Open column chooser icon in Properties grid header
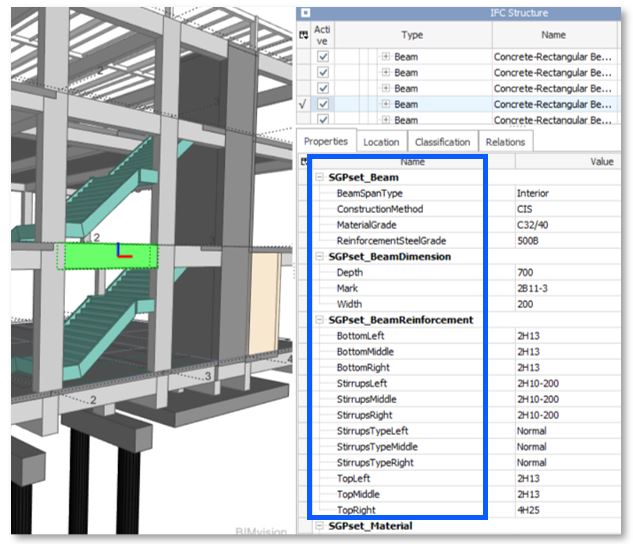The height and width of the screenshot is (544, 633). [x=303, y=161]
